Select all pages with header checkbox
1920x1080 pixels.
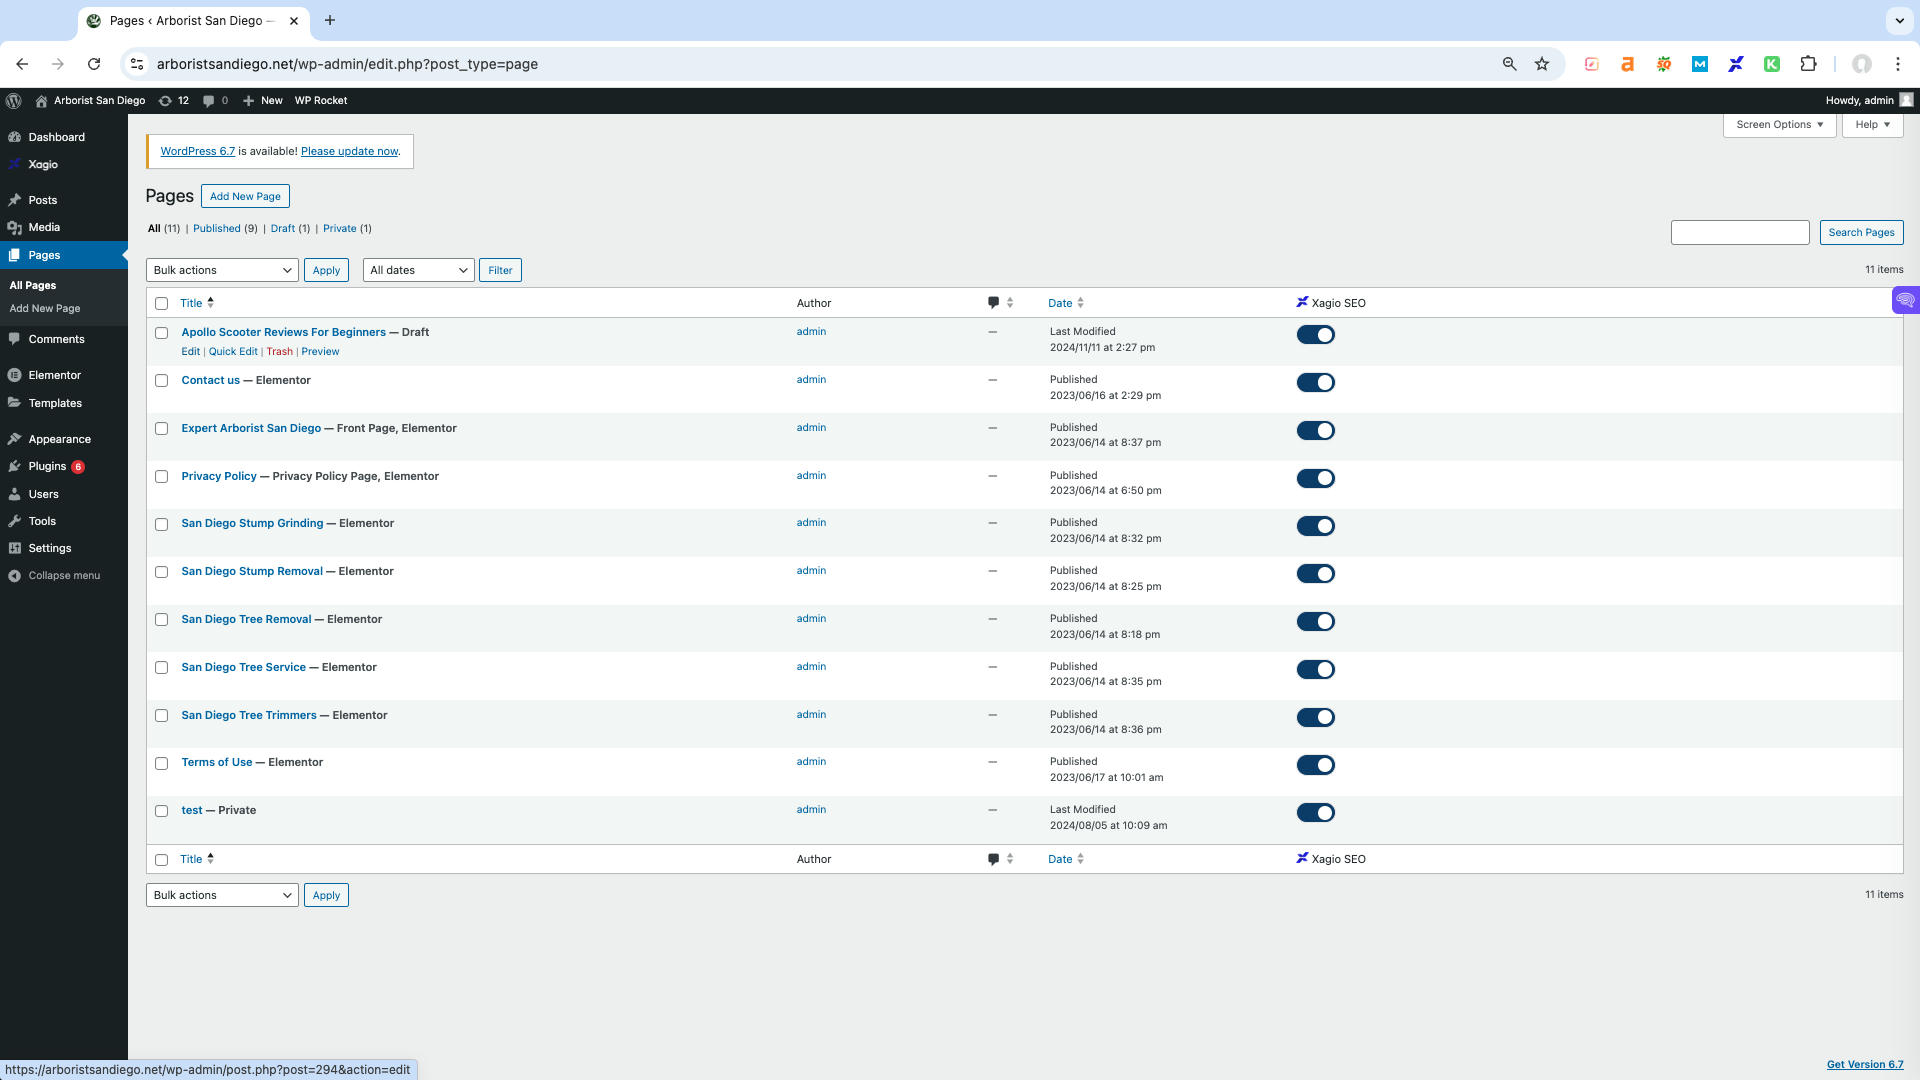coord(161,304)
